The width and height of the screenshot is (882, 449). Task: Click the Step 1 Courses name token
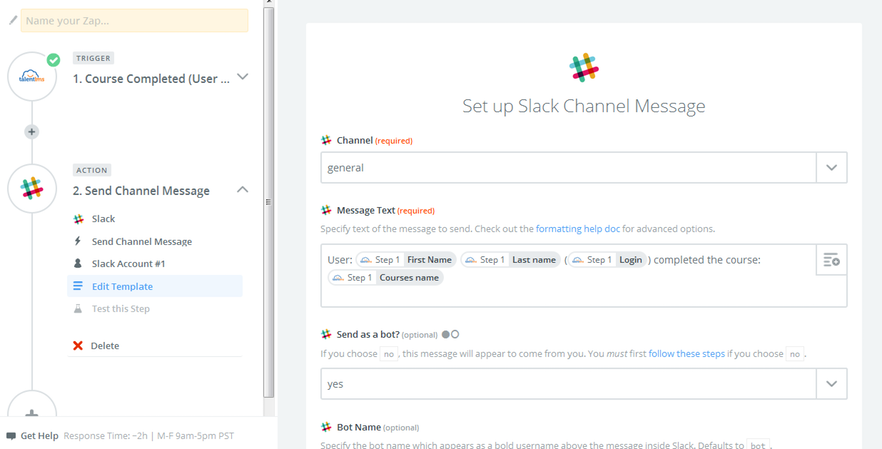tap(386, 277)
